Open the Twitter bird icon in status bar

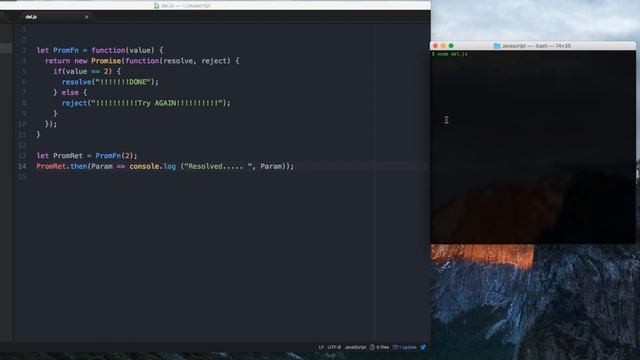(423, 347)
